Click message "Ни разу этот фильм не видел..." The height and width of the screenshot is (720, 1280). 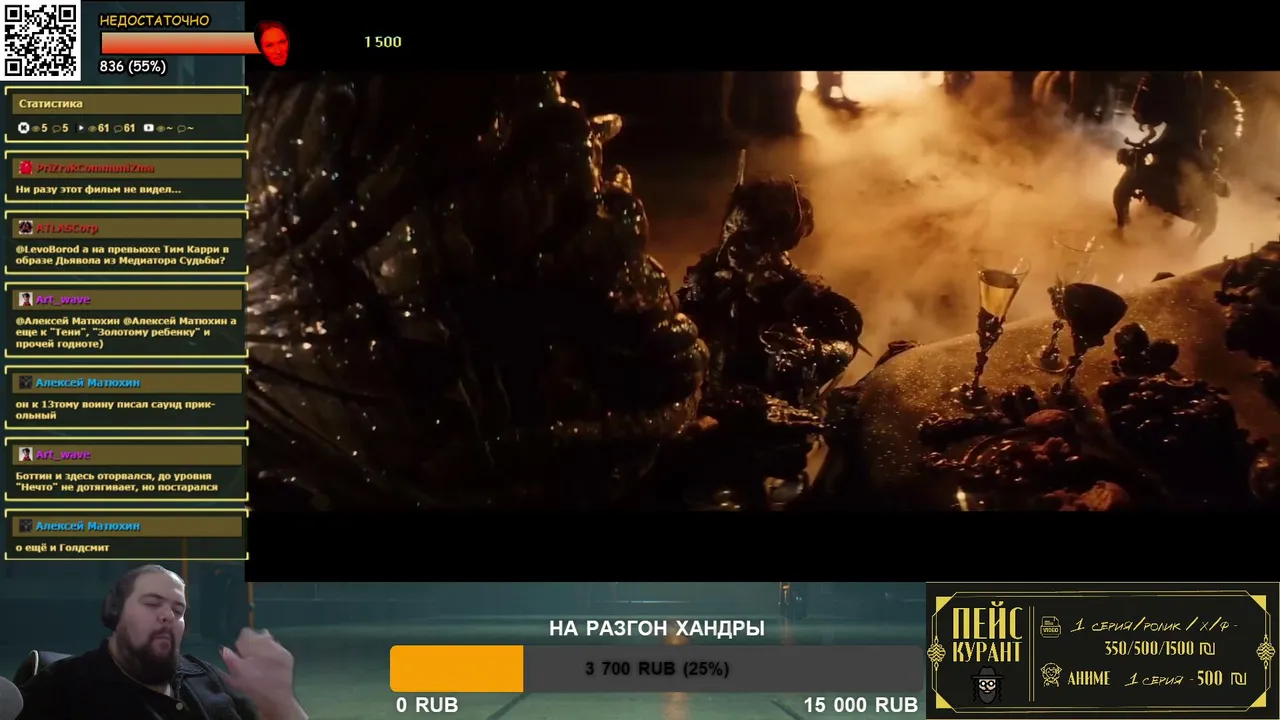pyautogui.click(x=98, y=189)
